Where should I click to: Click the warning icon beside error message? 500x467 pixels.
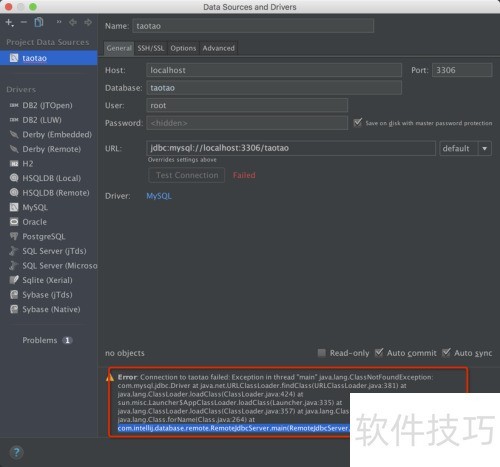[110, 377]
